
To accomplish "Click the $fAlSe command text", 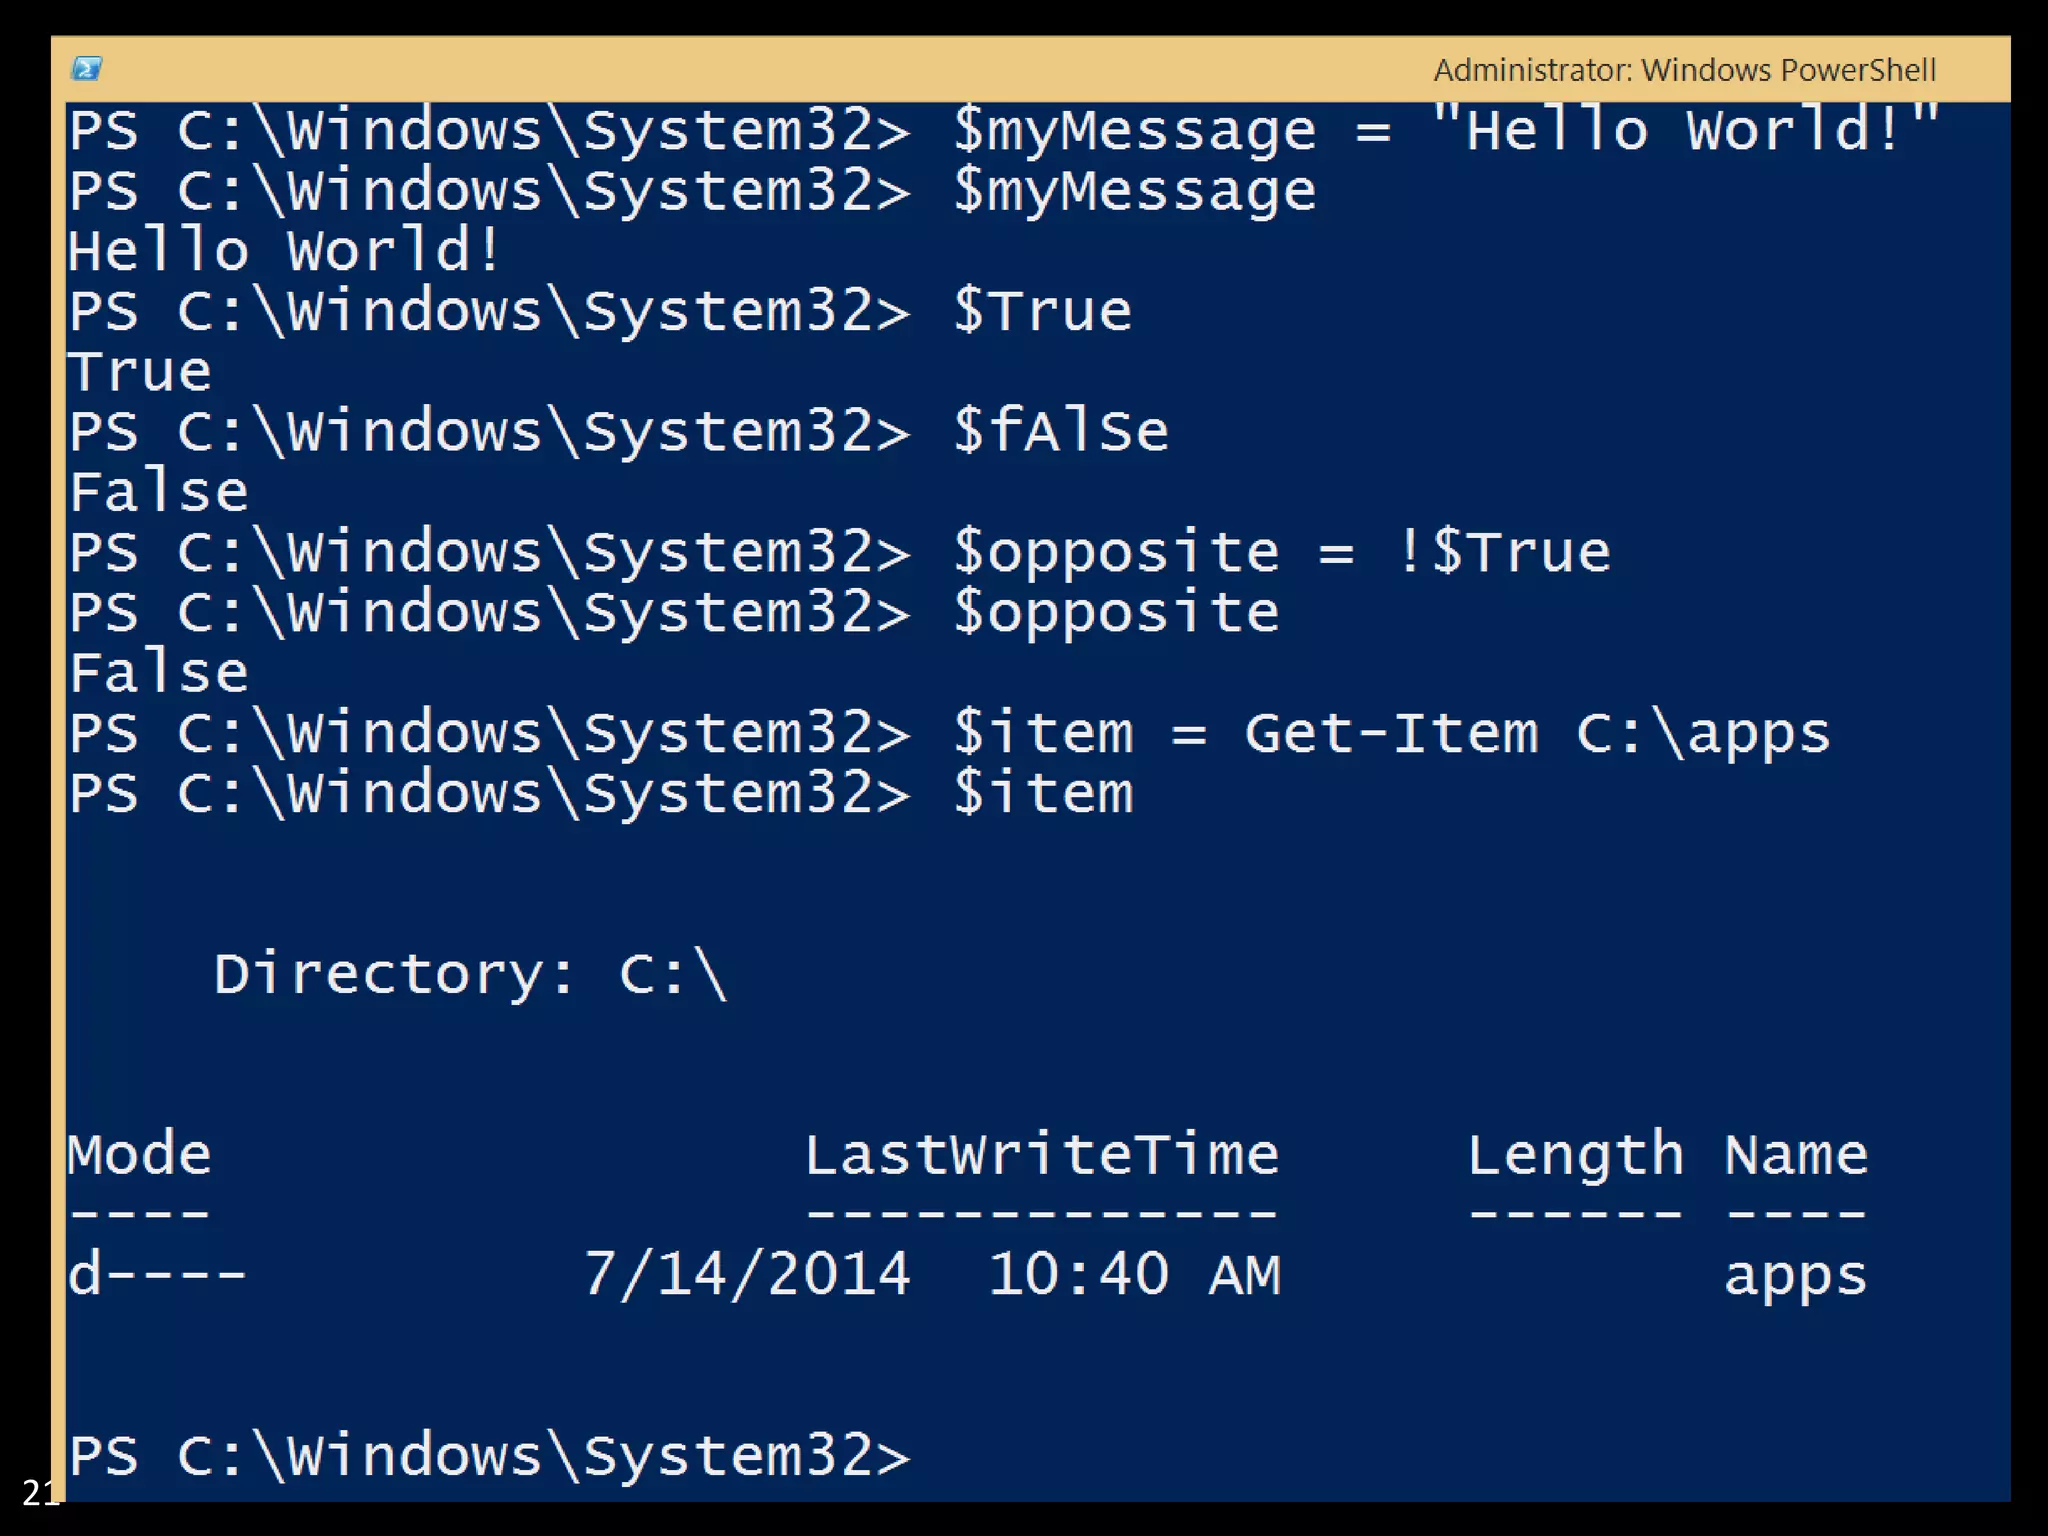I will (1060, 432).
